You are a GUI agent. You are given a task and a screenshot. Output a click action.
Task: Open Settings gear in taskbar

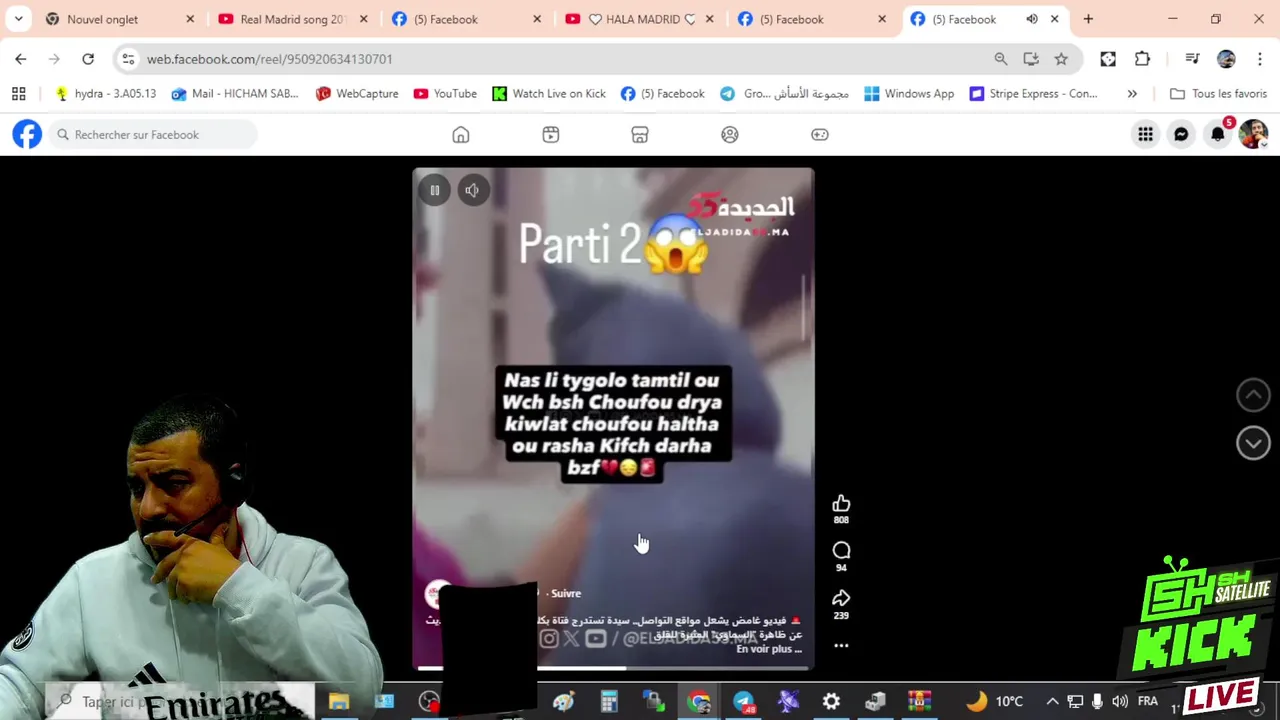pyautogui.click(x=831, y=701)
